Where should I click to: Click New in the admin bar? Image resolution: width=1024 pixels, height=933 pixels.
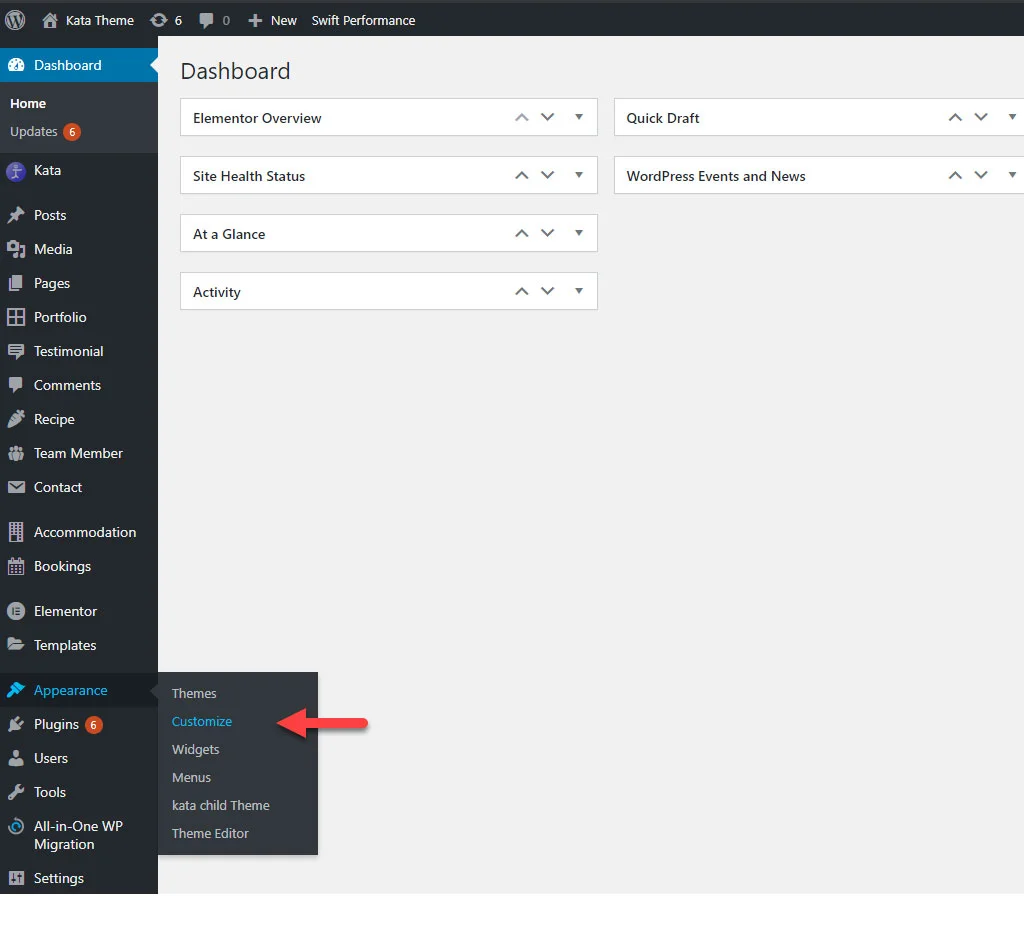[x=283, y=21]
